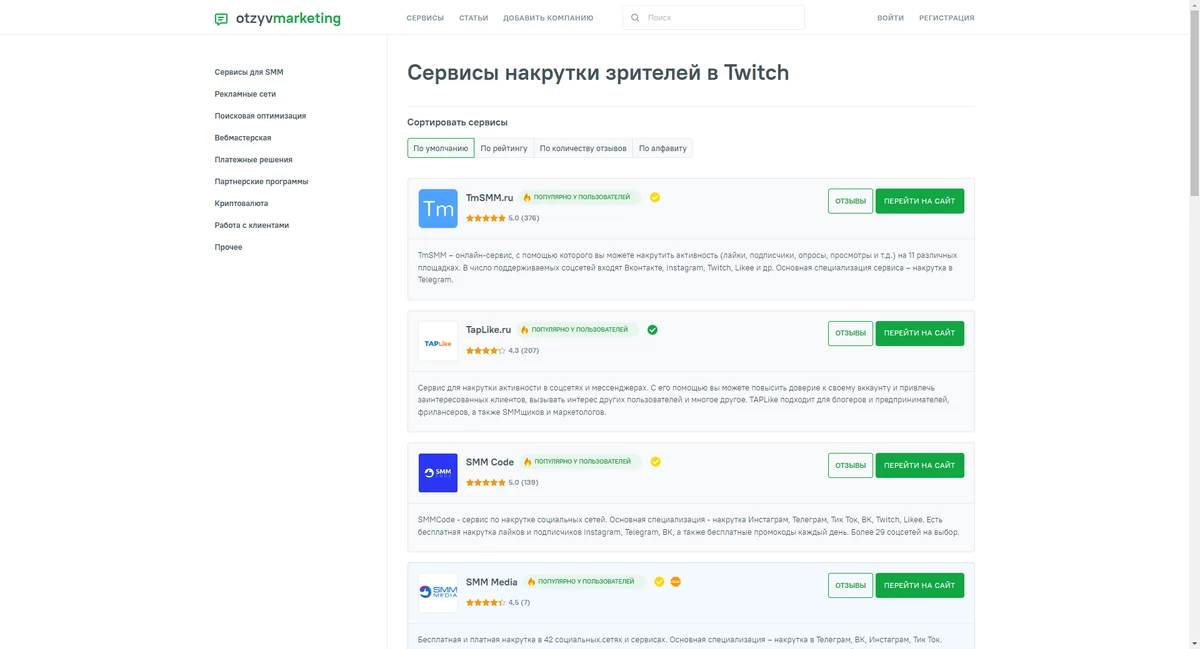1200x649 pixels.
Task: Open Вебмастерская sidebar category
Action: [x=243, y=138]
